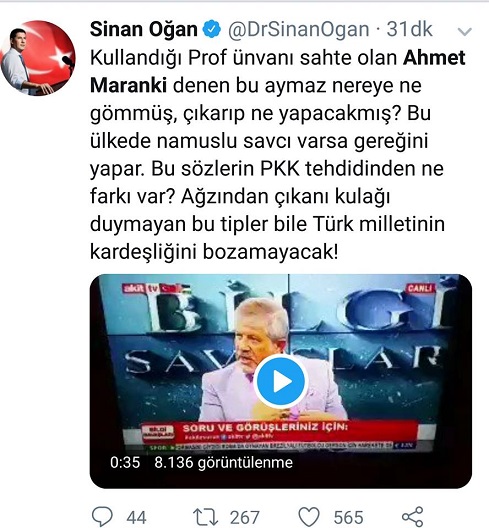Play the embedded video

(x=280, y=382)
